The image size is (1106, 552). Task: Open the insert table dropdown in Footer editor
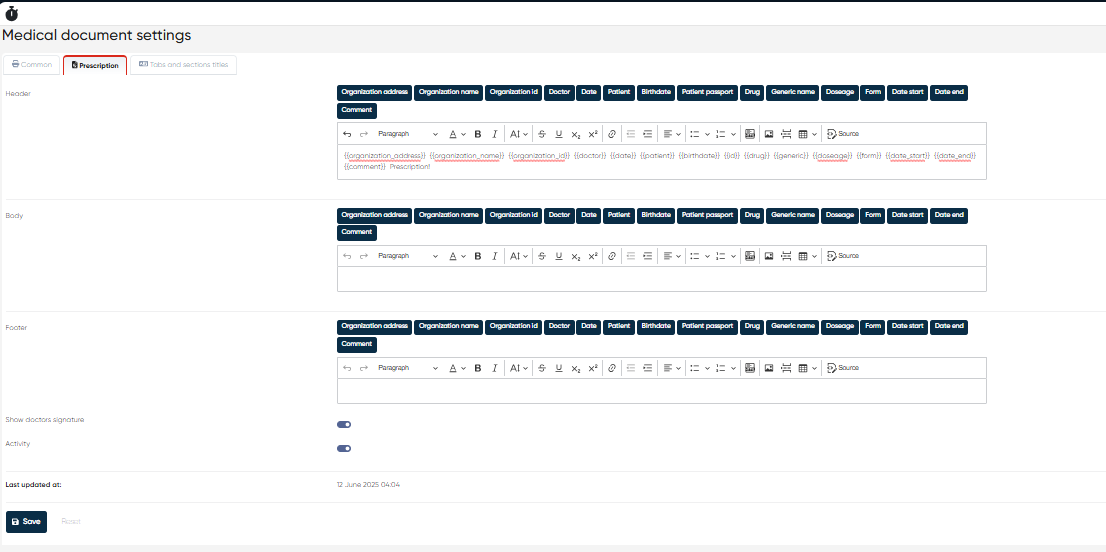pyautogui.click(x=807, y=368)
